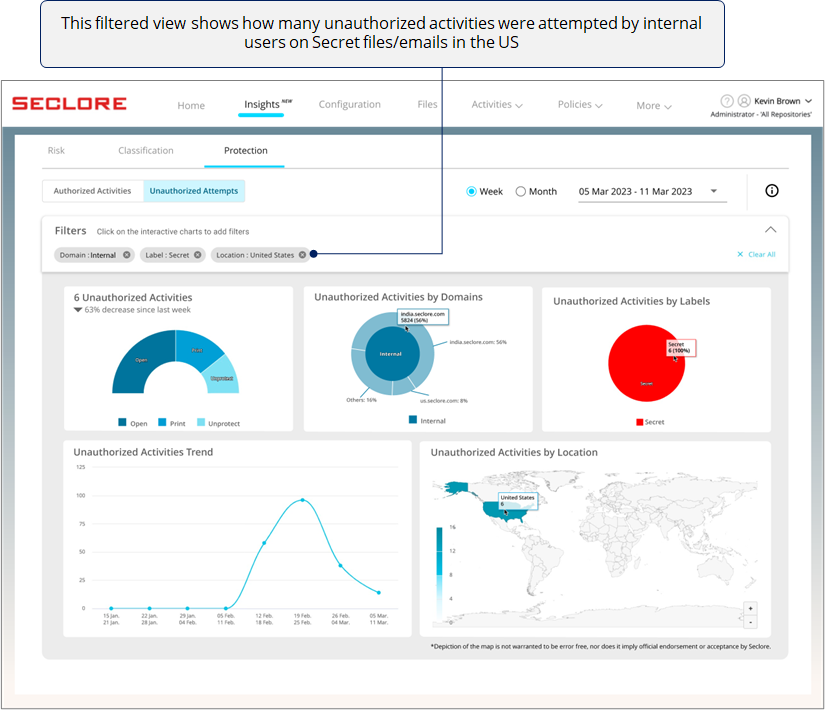The width and height of the screenshot is (825, 710).
Task: Open the Files page
Action: 427,104
